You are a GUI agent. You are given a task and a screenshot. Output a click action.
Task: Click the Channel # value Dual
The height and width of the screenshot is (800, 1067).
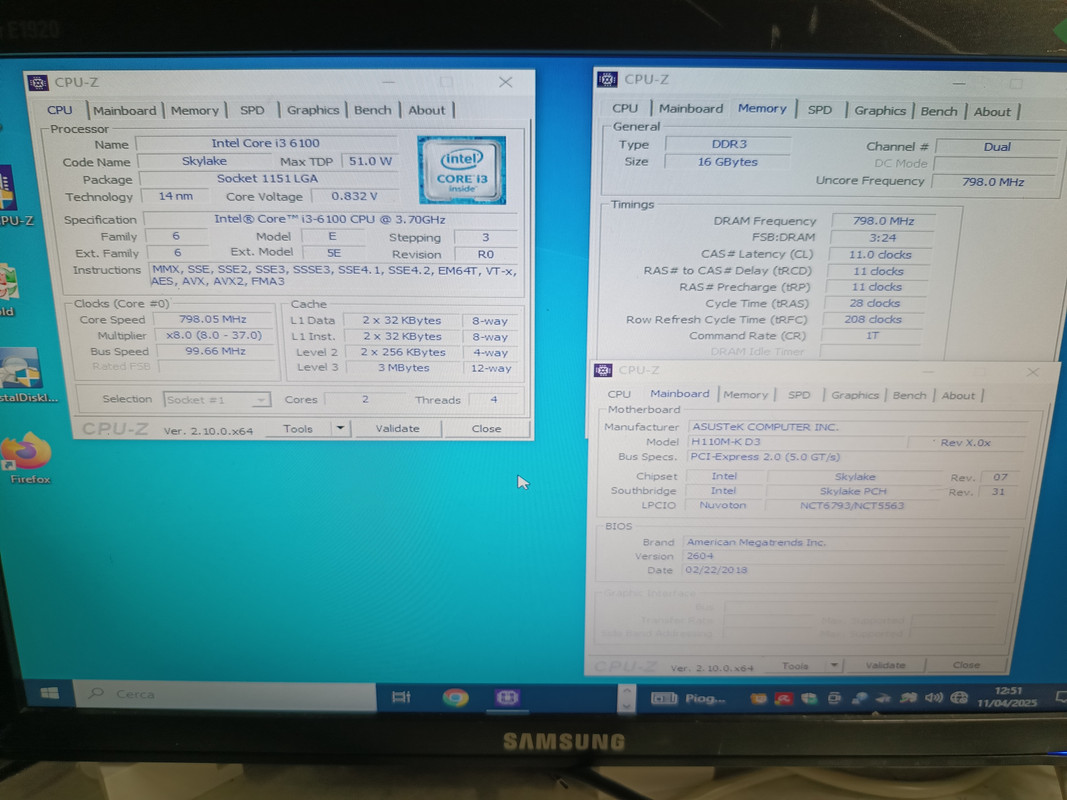point(998,146)
